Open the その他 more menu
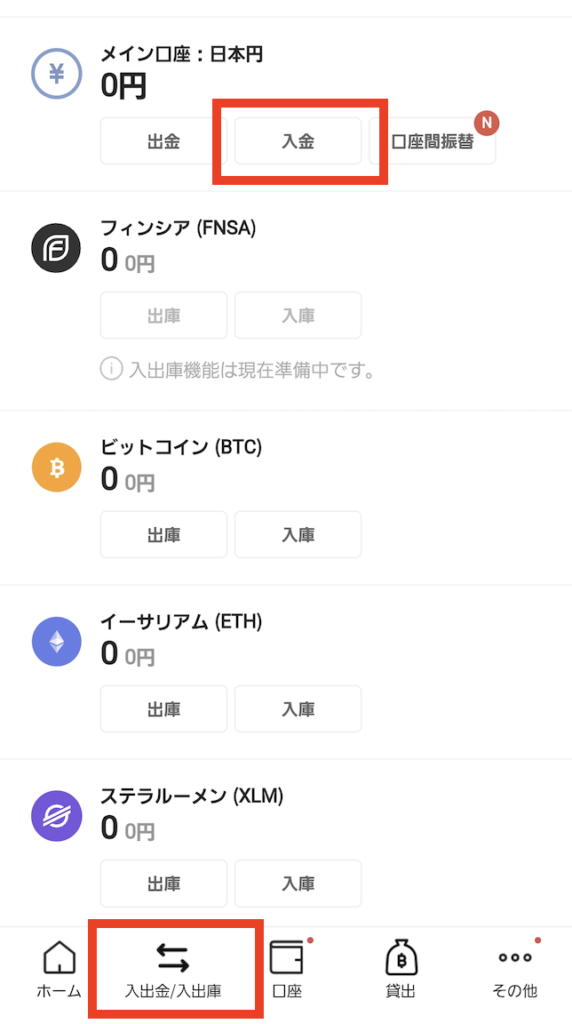Viewport: 572px width, 1024px height. coord(515,970)
